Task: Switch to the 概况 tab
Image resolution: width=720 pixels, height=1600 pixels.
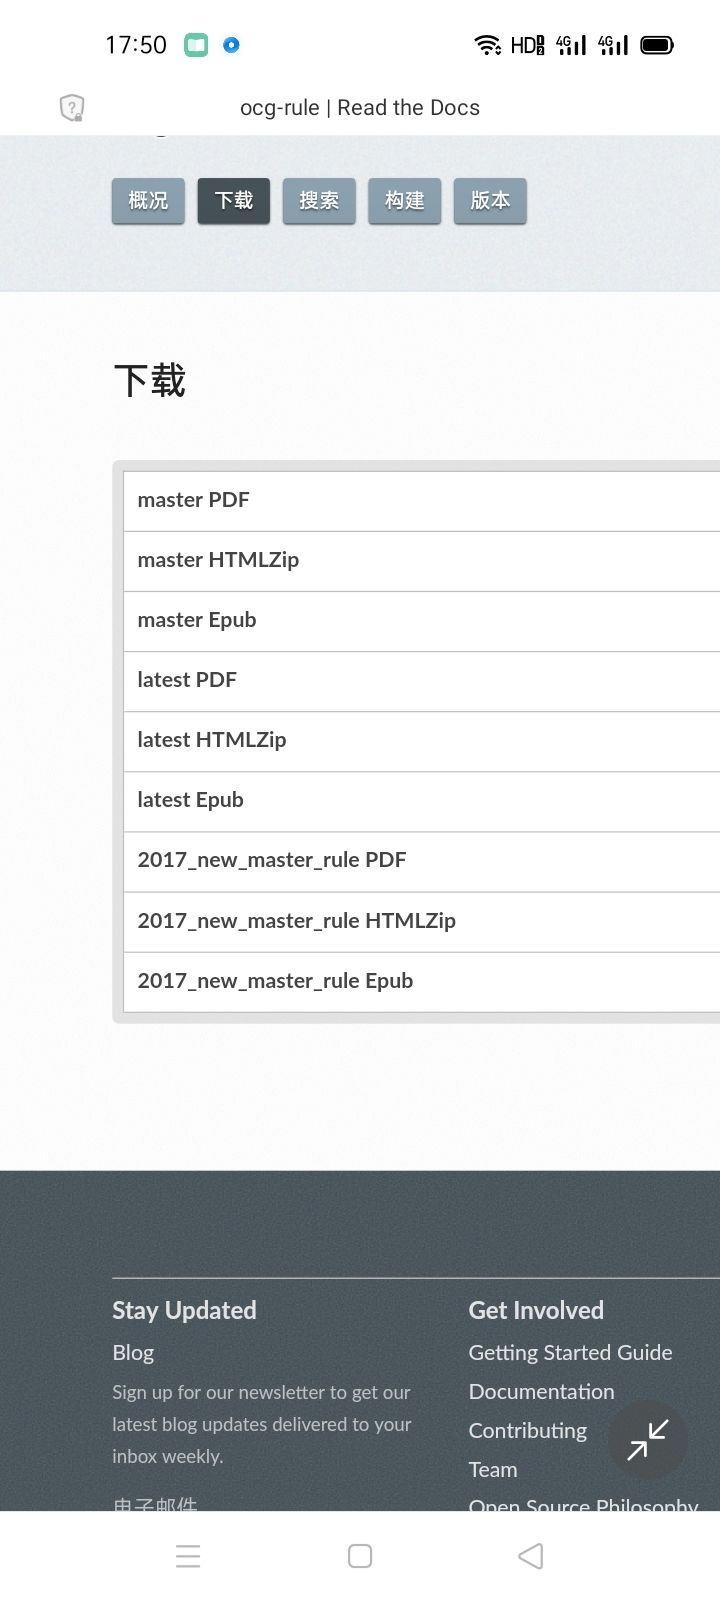Action: point(148,201)
